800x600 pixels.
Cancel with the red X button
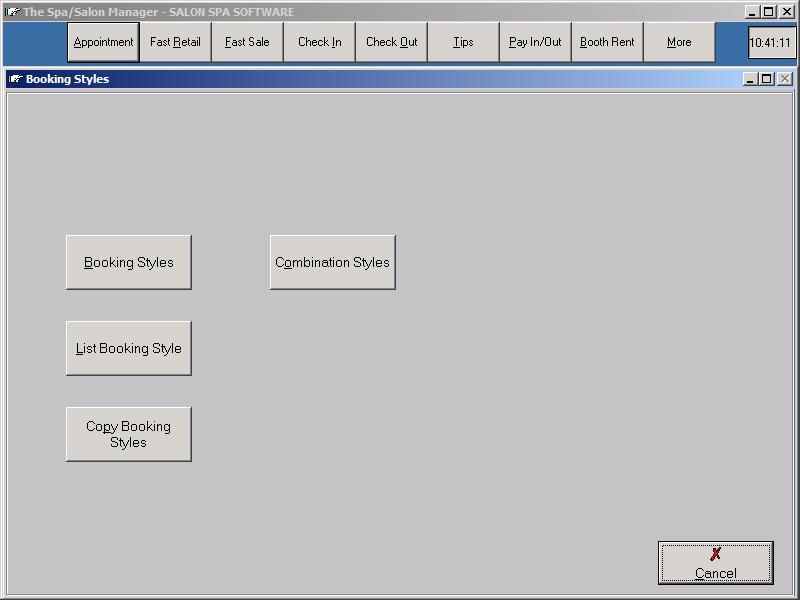[715, 563]
